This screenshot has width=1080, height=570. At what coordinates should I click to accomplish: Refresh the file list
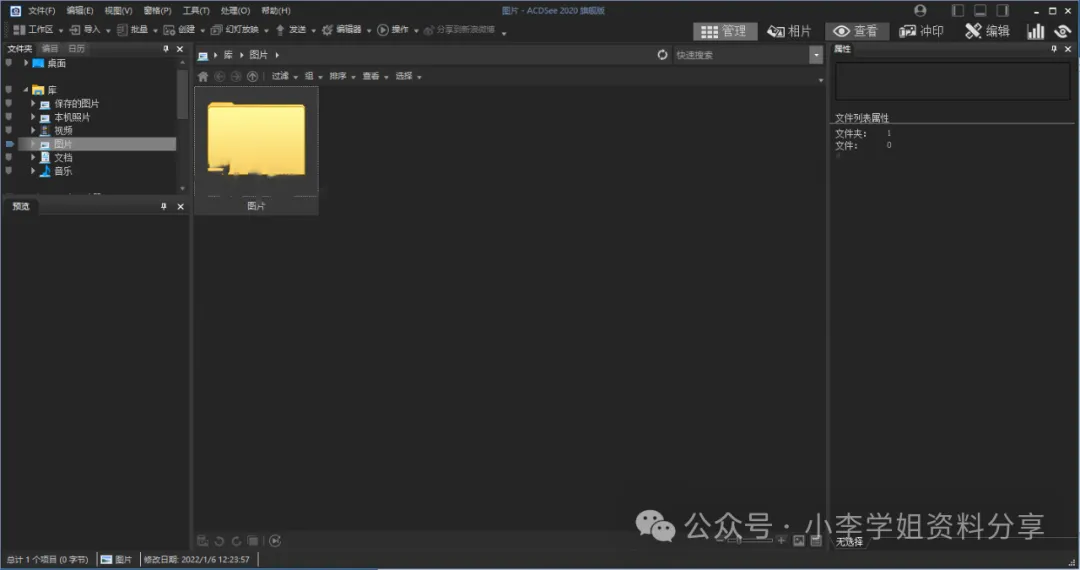[x=662, y=54]
